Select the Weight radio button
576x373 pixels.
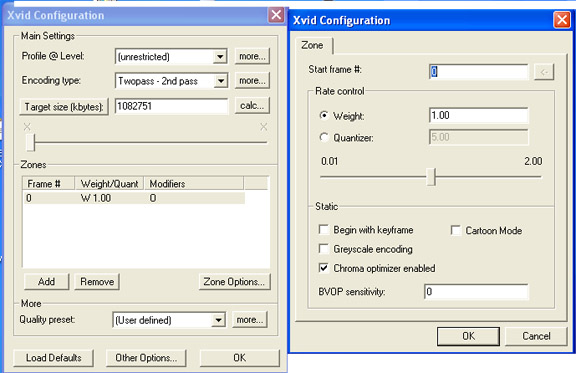click(324, 116)
